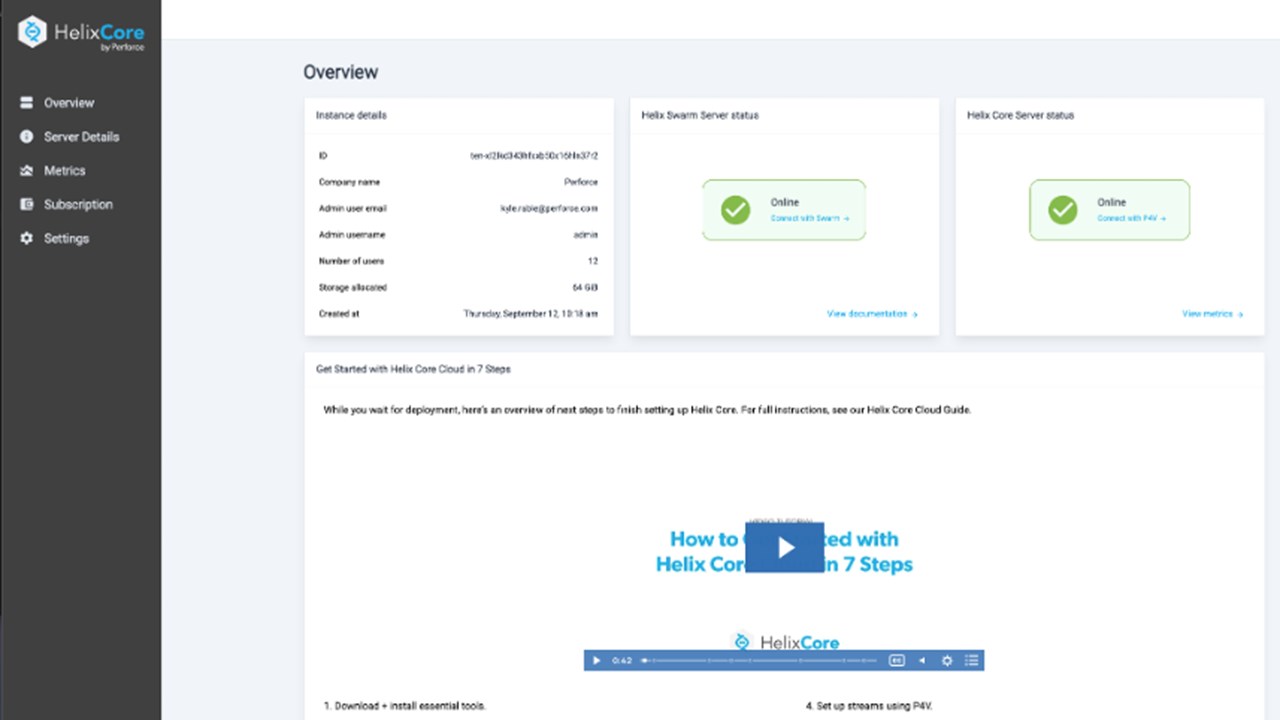Click the Admin username value admin
Viewport: 1280px width, 720px height.
click(586, 235)
